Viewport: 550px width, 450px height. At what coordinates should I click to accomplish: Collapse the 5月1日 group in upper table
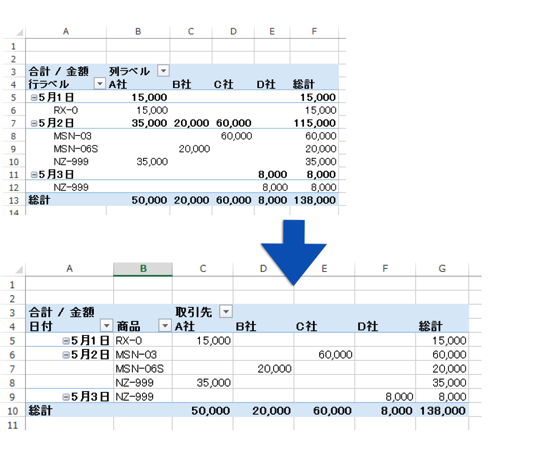click(34, 98)
